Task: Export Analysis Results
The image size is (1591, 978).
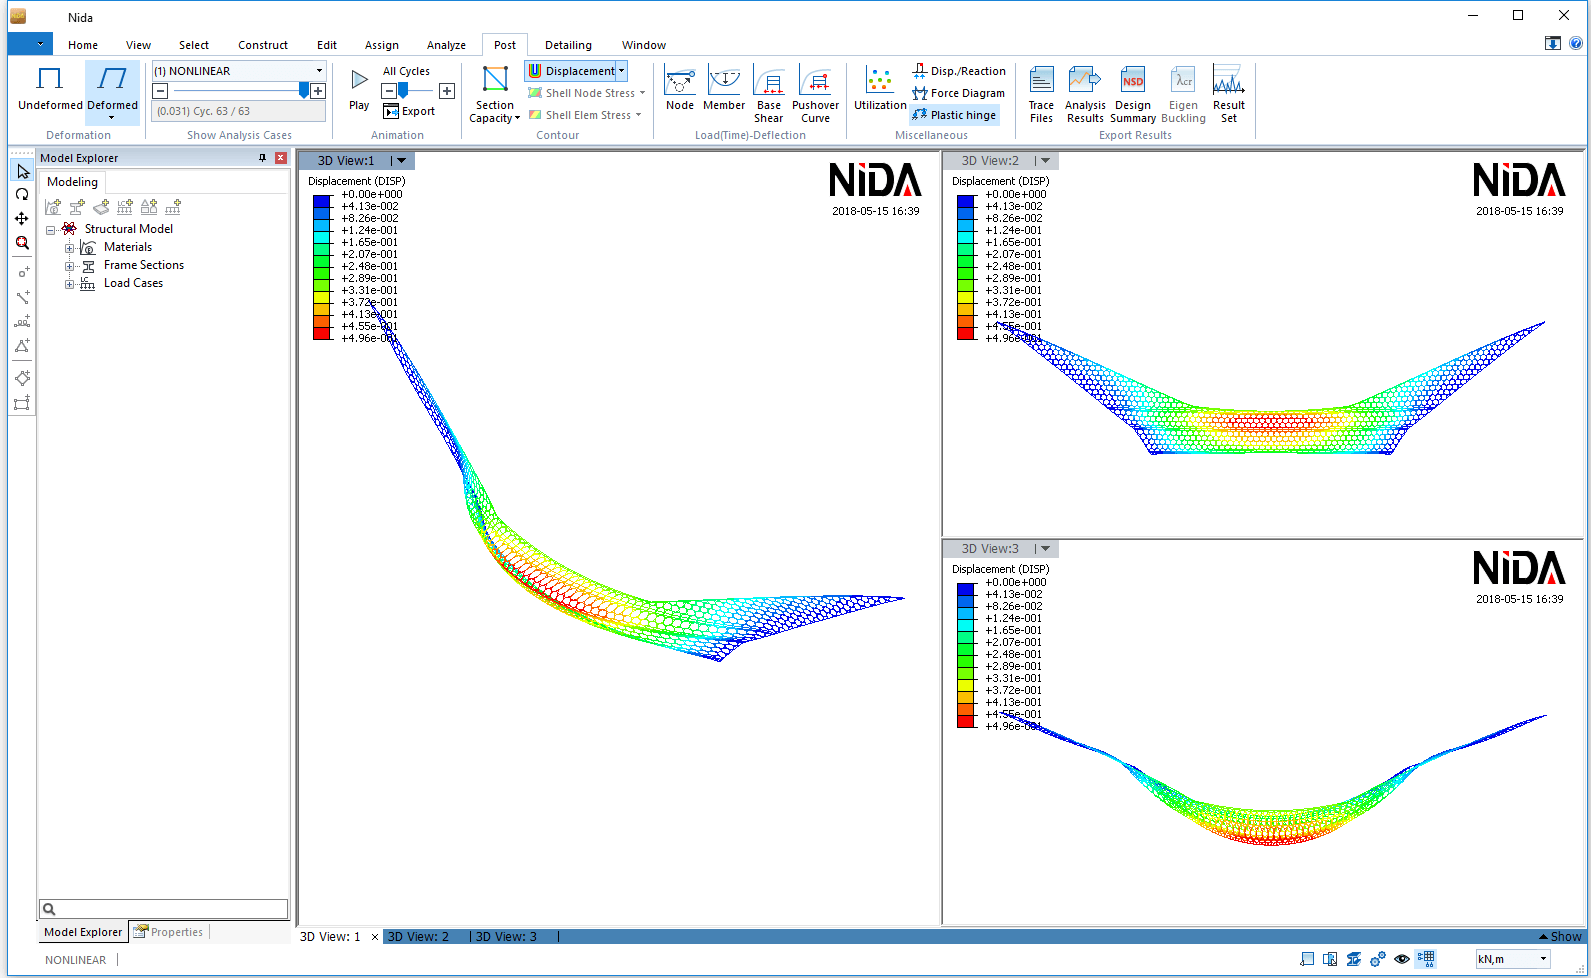Action: pyautogui.click(x=1085, y=95)
